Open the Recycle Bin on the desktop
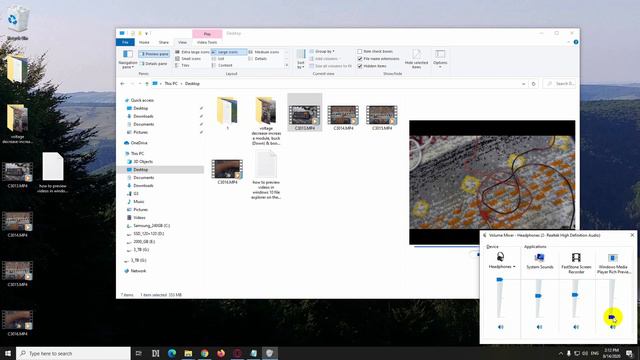Screen dimensions: 640x360 click(17, 23)
